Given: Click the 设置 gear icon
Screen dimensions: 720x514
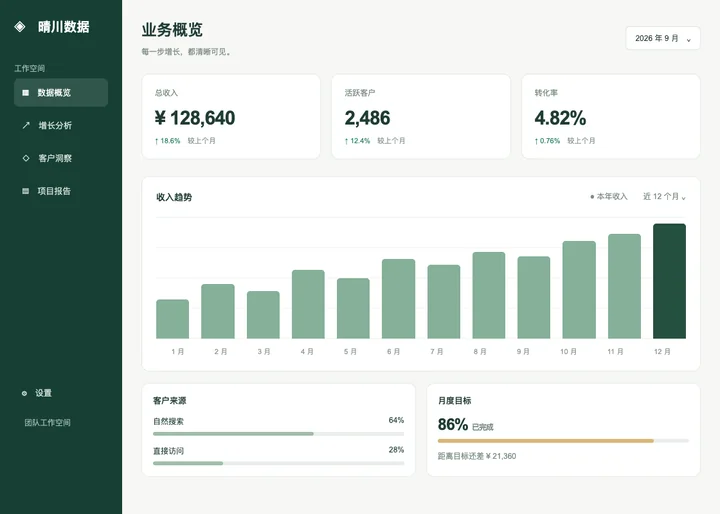Looking at the screenshot, I should (24, 393).
